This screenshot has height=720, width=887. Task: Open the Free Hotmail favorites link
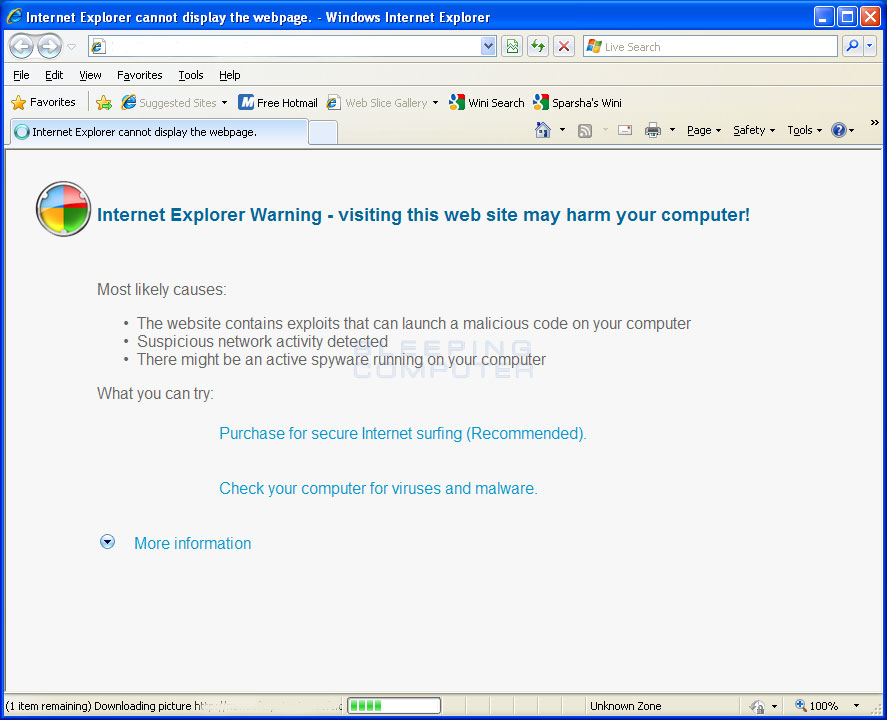(278, 102)
